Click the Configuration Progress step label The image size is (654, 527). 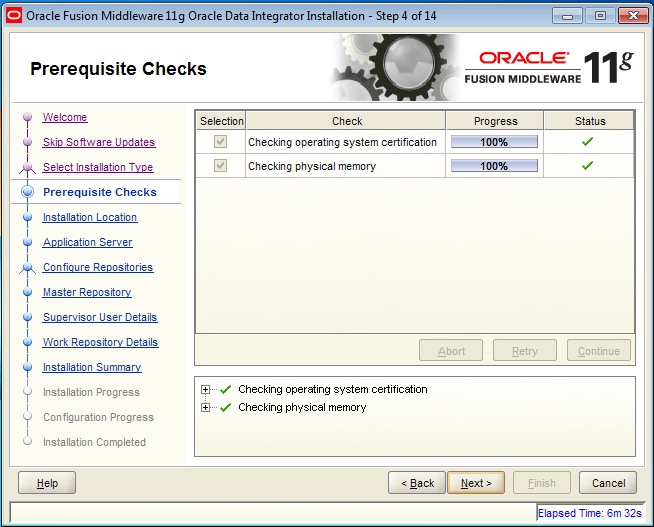coord(98,417)
